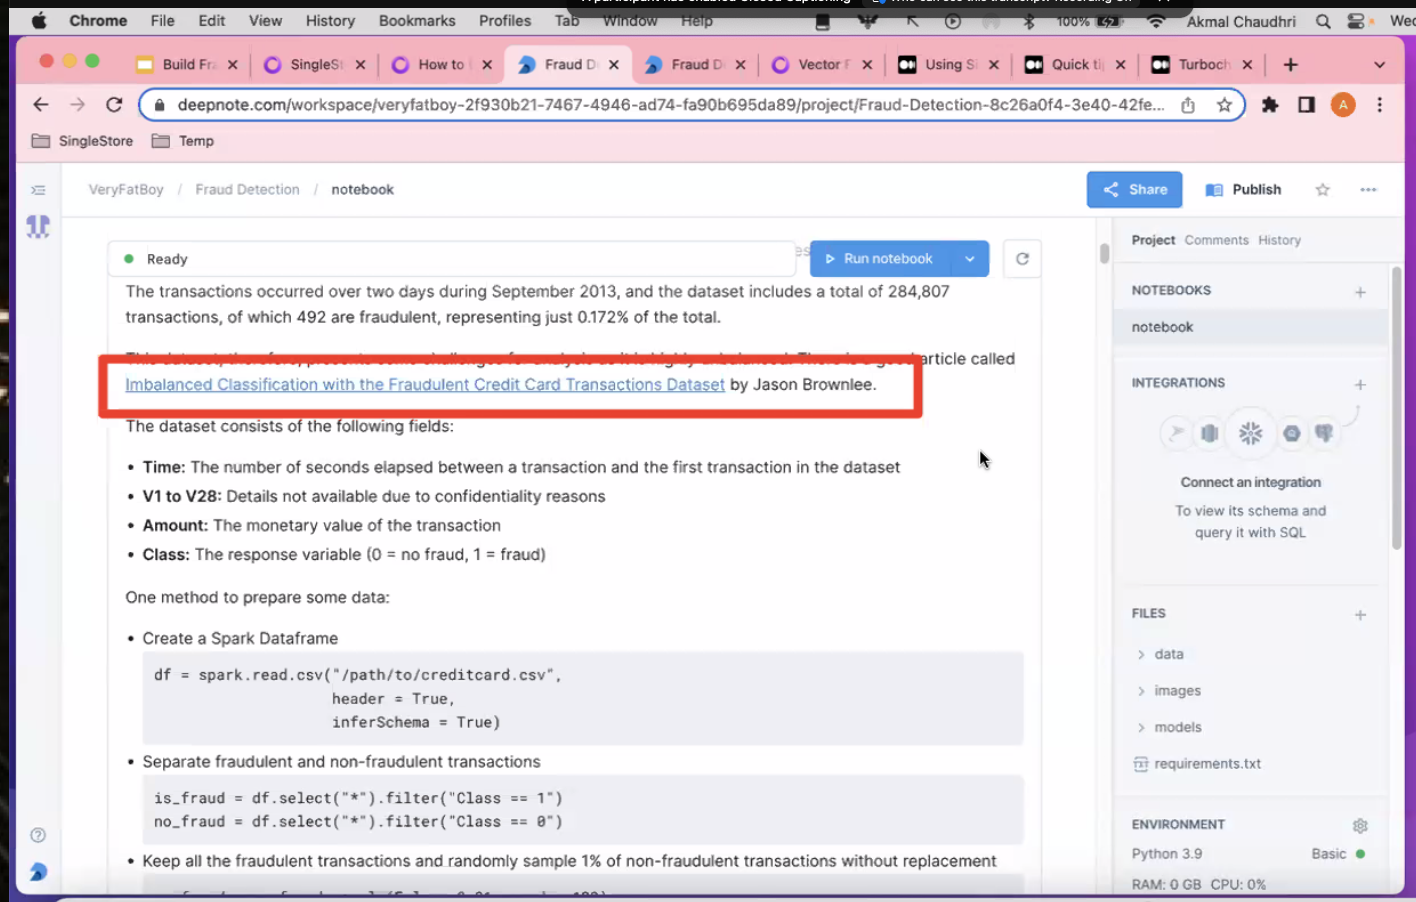Open the three-dots more options menu
1416x902 pixels.
pos(1368,190)
